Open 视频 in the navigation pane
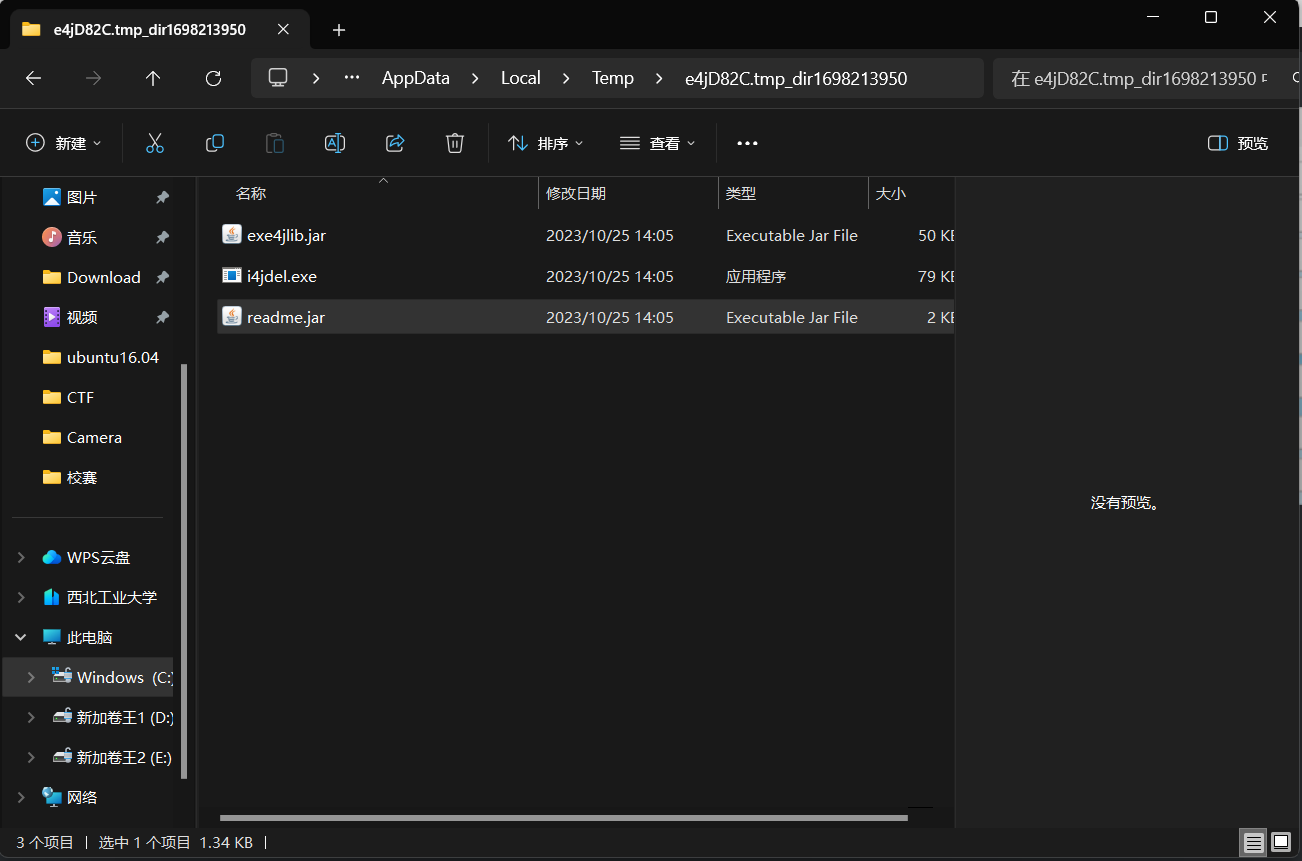 tap(82, 318)
